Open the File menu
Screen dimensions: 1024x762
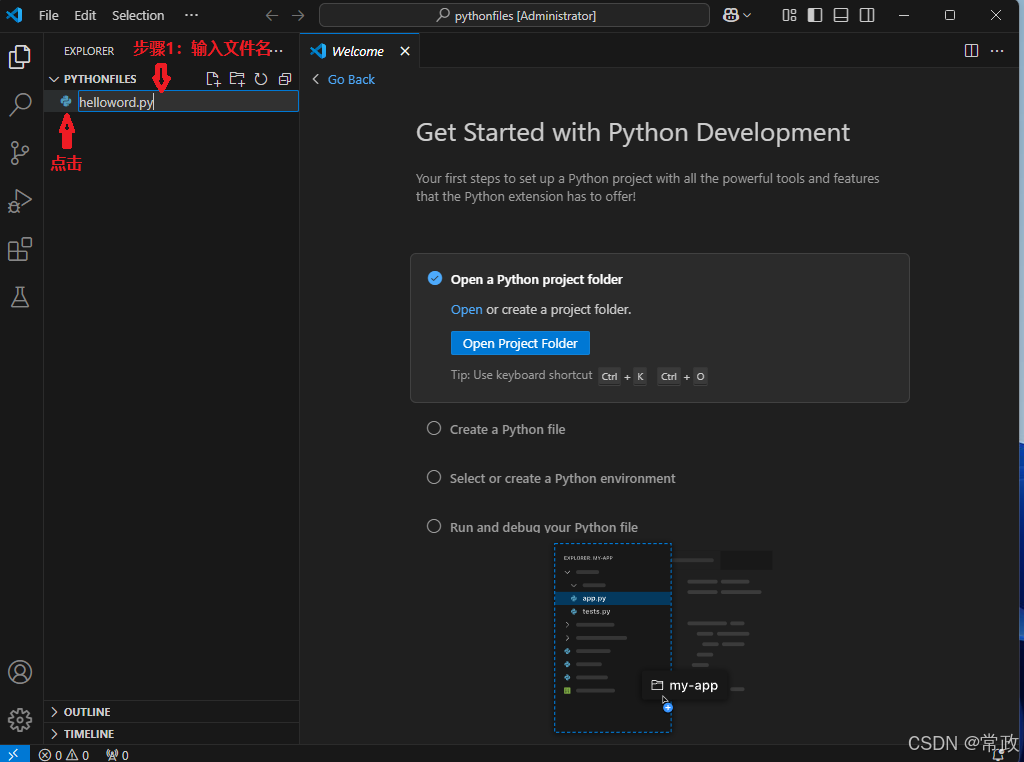48,15
